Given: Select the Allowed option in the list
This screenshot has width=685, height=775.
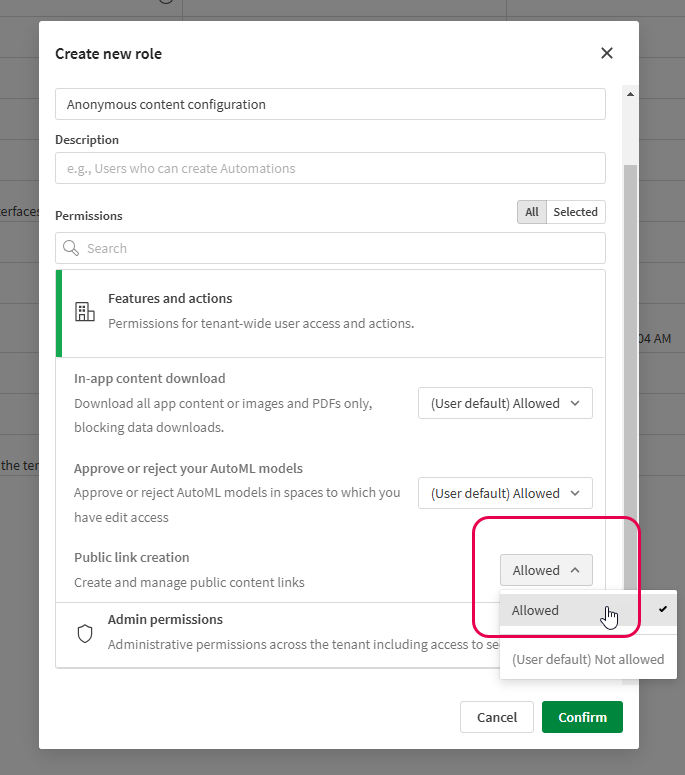Looking at the screenshot, I should point(536,610).
